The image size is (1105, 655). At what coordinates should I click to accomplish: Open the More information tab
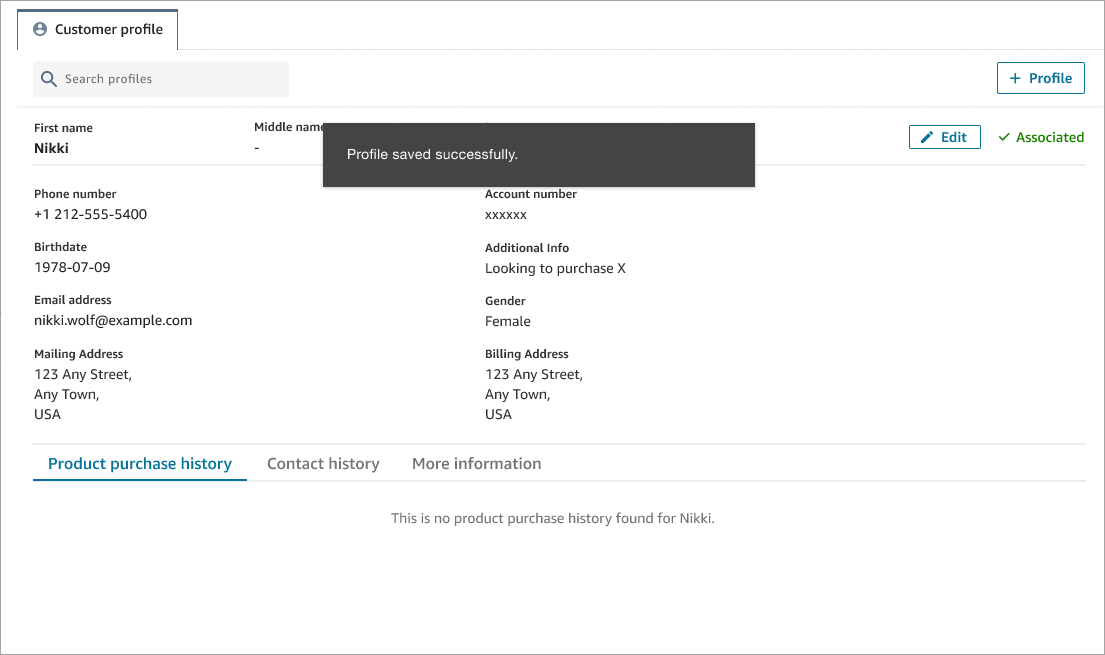(476, 464)
